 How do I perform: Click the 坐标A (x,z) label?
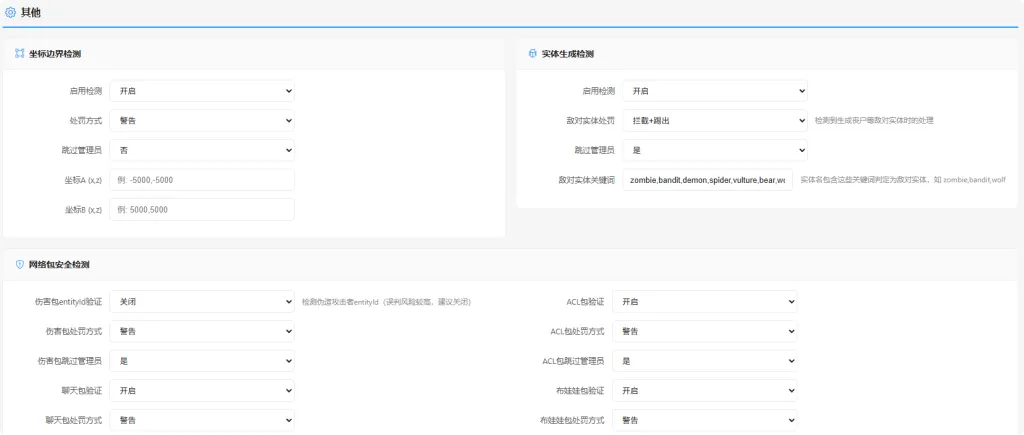(83, 180)
